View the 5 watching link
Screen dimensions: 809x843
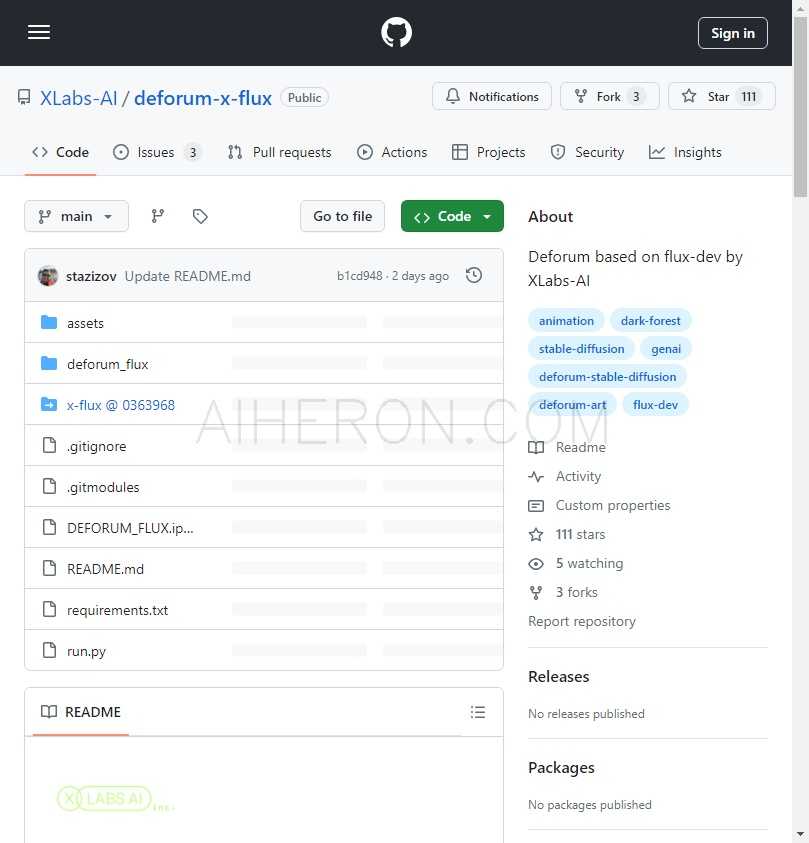pyautogui.click(x=576, y=563)
